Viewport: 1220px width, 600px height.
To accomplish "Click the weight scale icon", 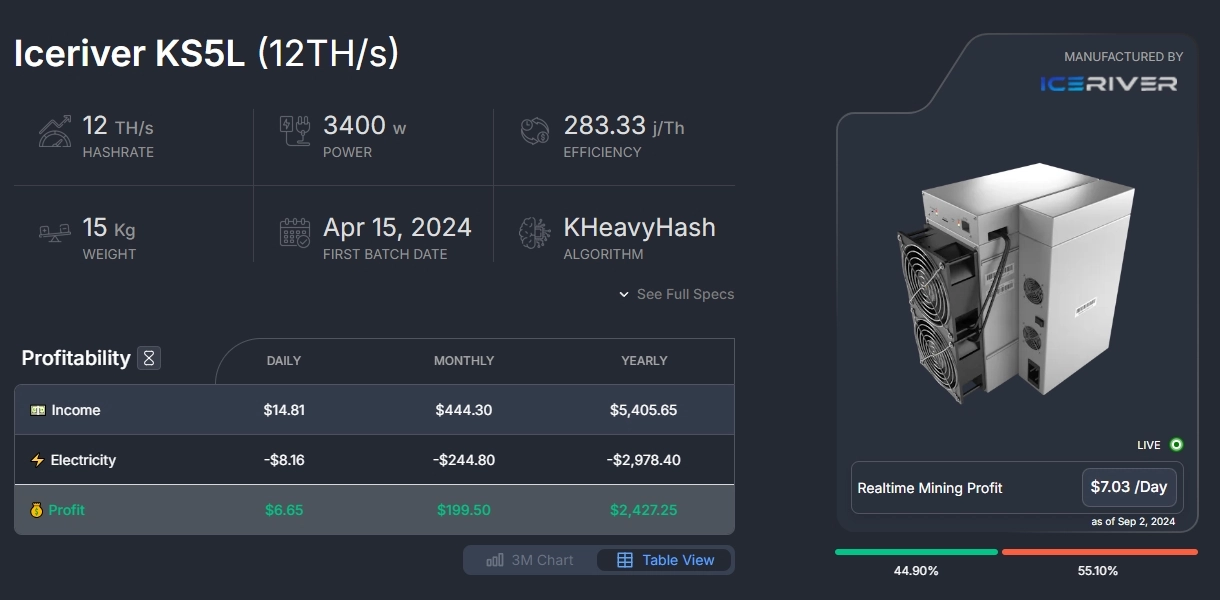I will tap(54, 233).
